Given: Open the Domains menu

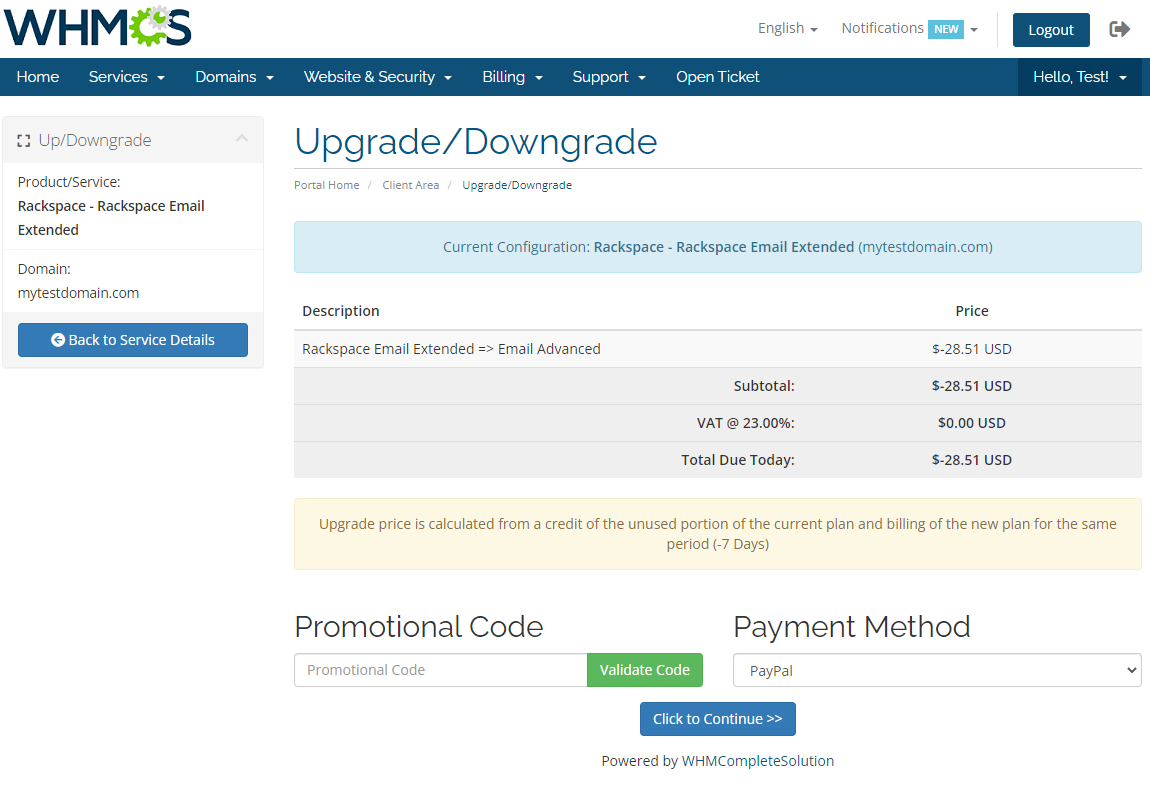Looking at the screenshot, I should coord(234,77).
